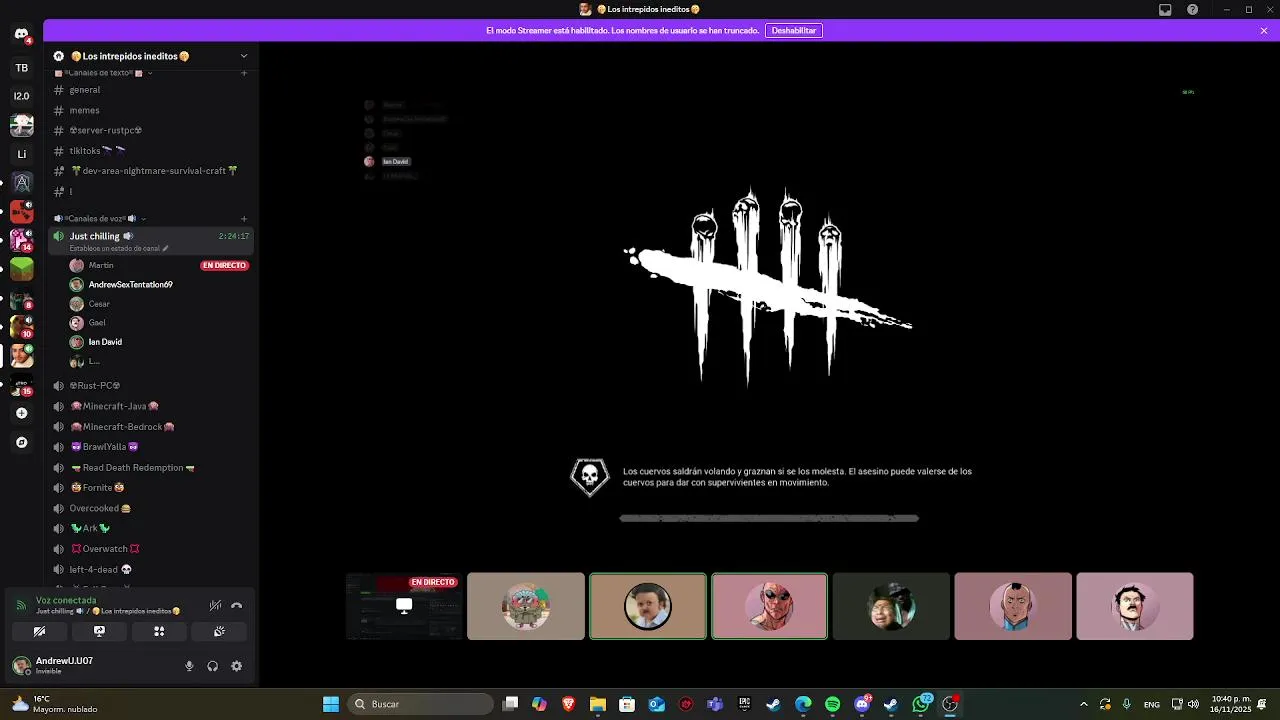Mute the microphone
The width and height of the screenshot is (1280, 720).
coord(189,666)
